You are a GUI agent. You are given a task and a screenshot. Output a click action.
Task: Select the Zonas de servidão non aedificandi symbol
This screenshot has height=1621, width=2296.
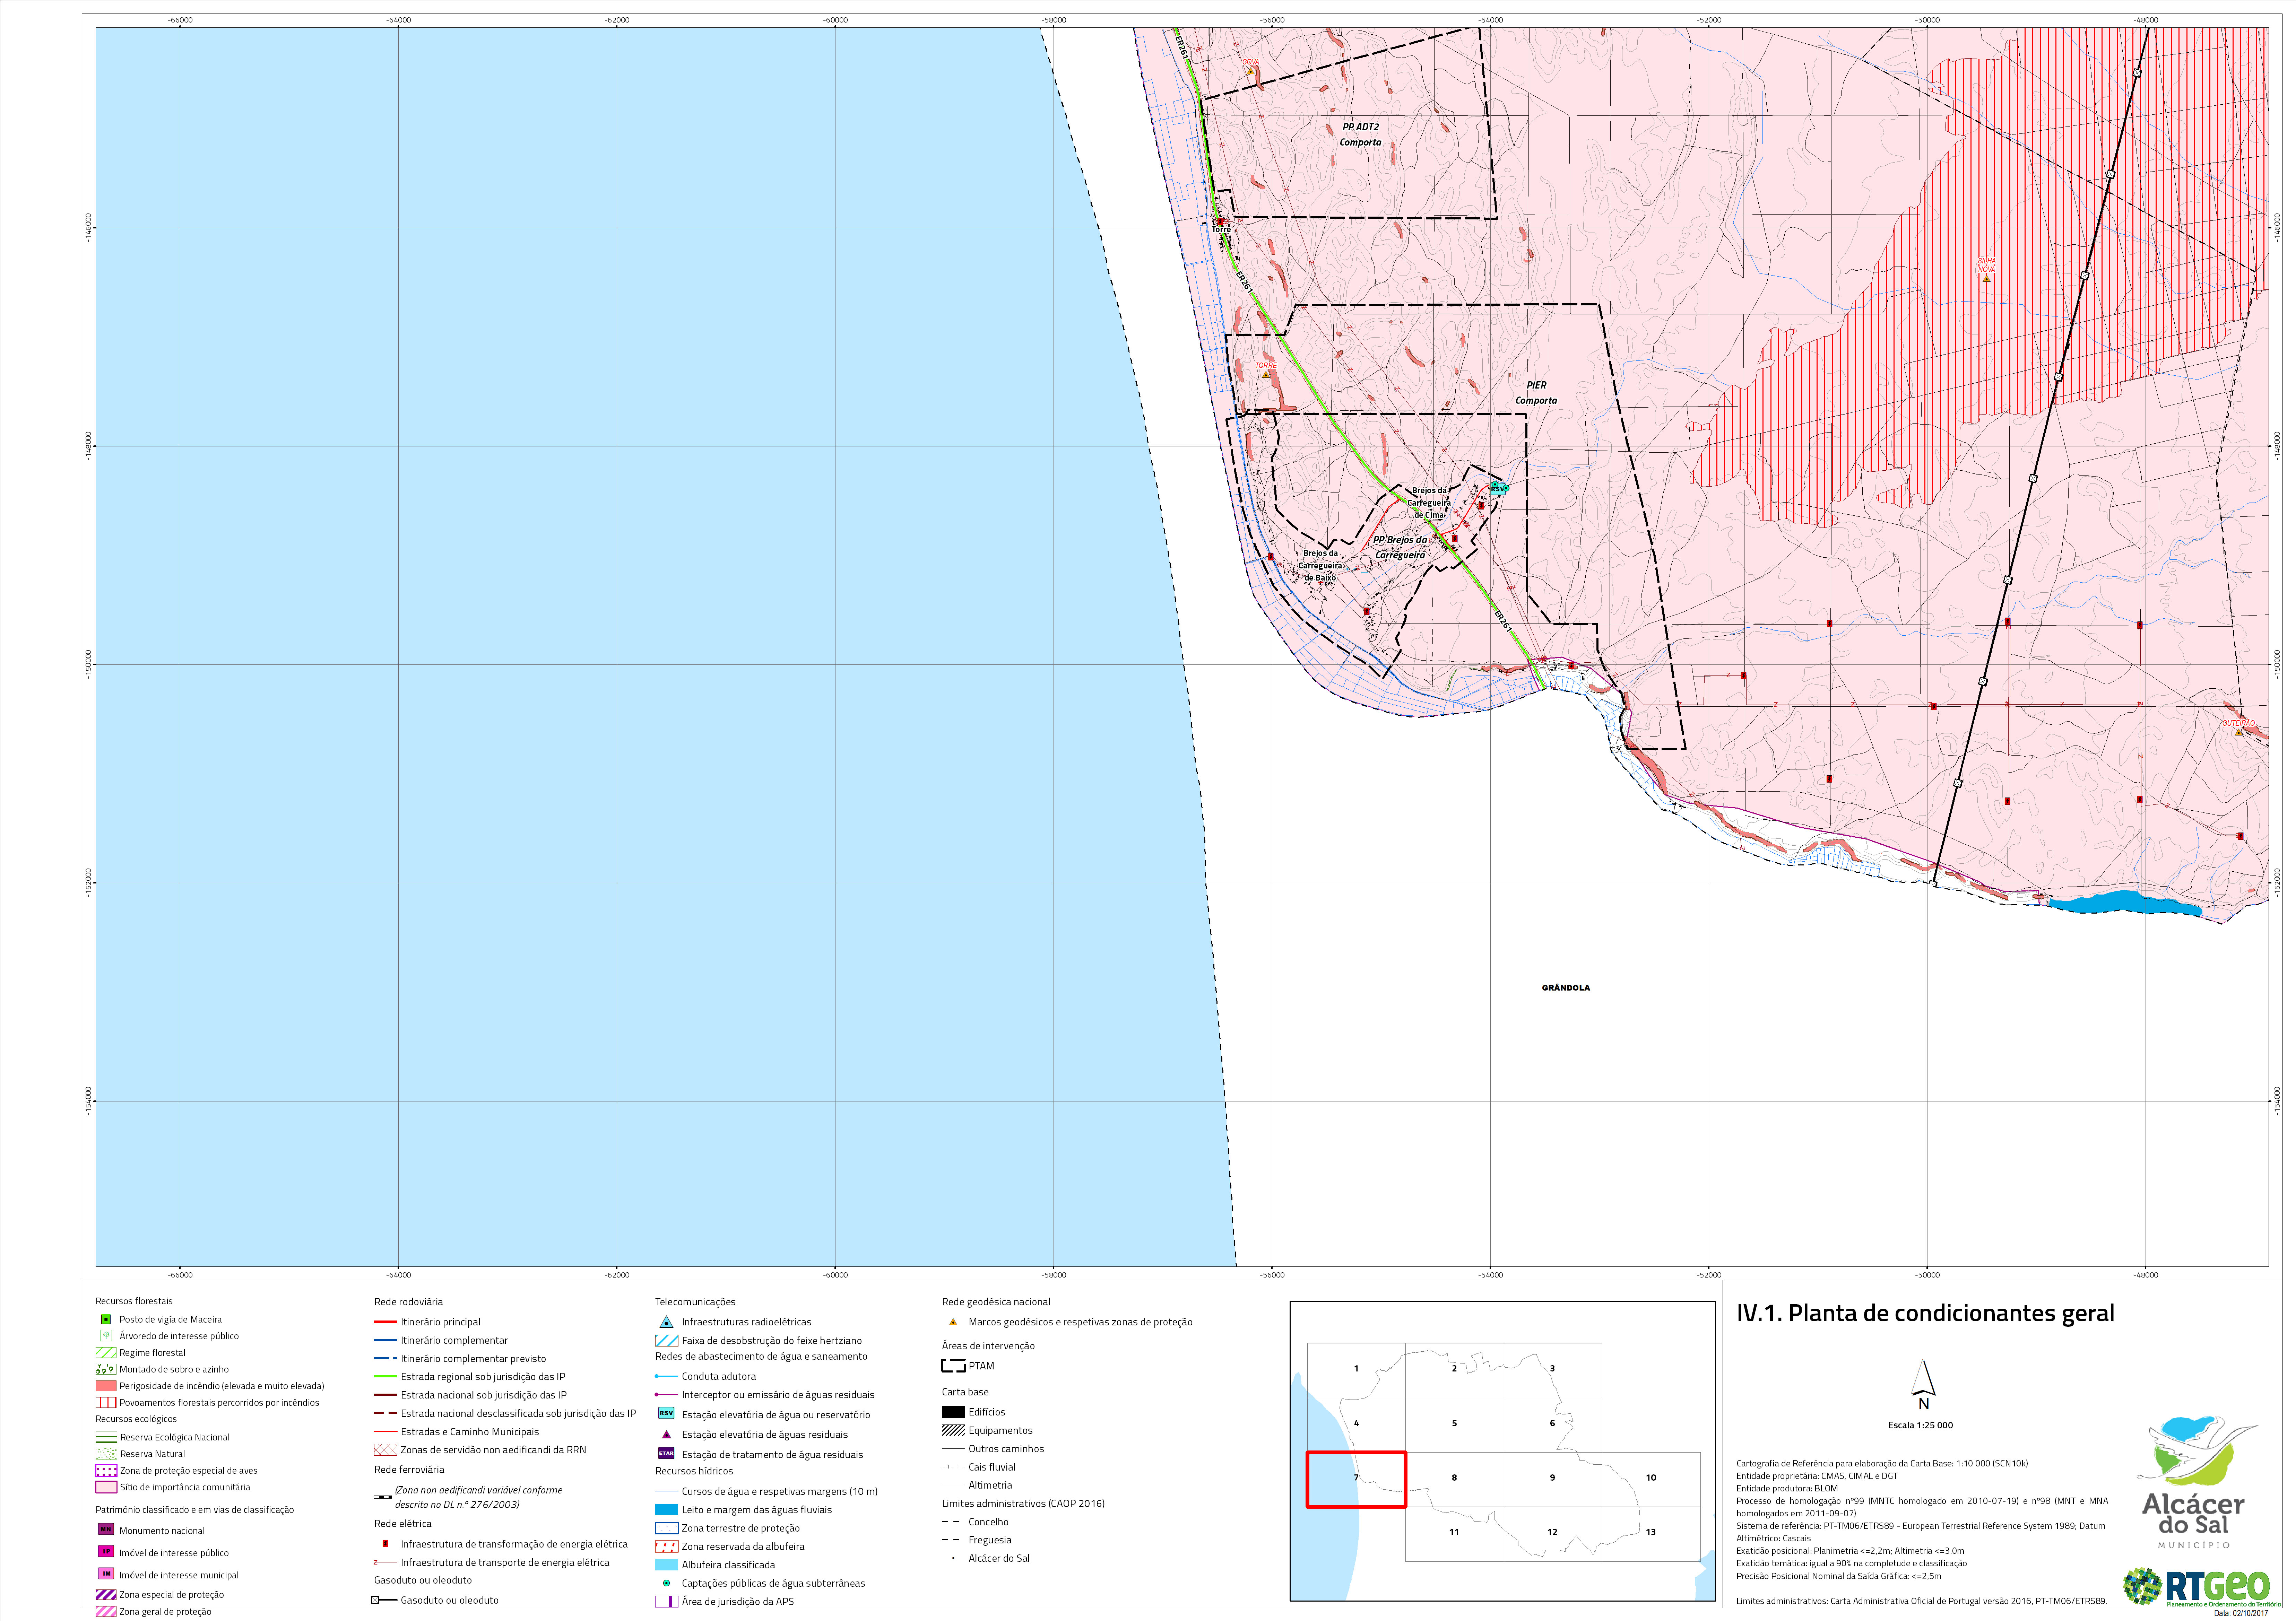(385, 1450)
